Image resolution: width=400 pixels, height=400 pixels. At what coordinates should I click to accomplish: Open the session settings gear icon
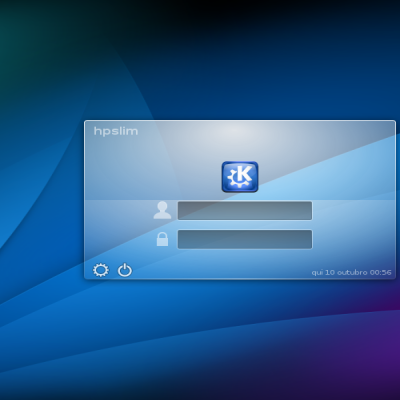101,270
